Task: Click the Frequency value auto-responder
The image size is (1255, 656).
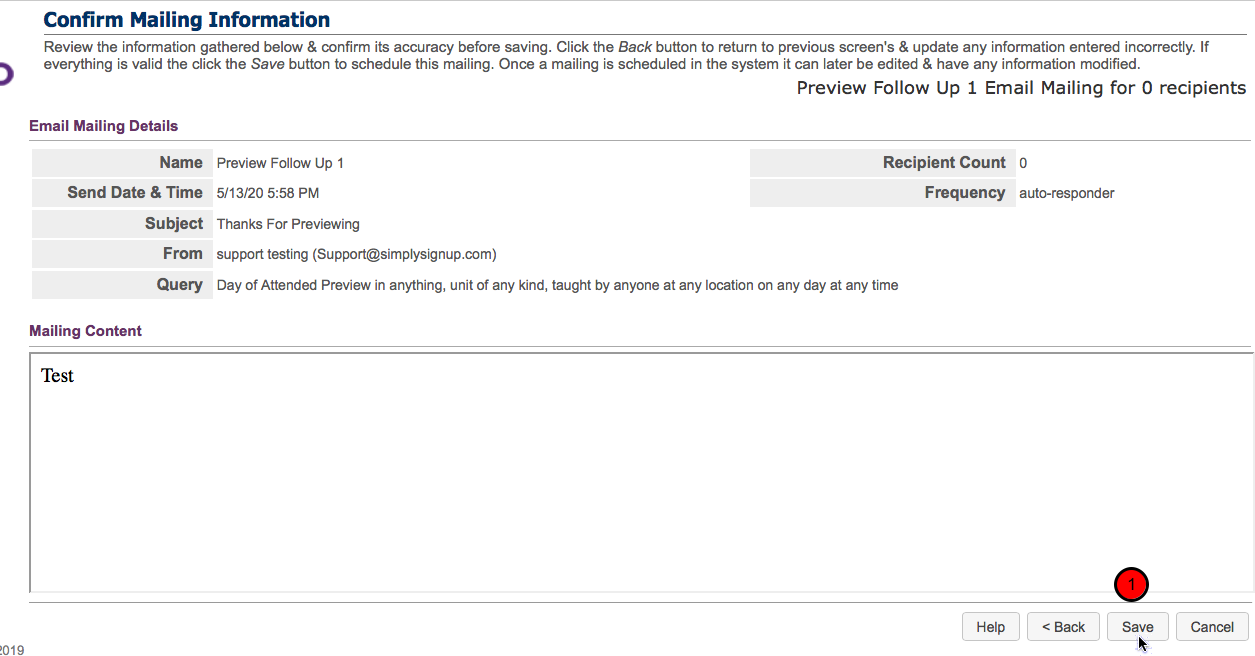Action: coord(1066,193)
